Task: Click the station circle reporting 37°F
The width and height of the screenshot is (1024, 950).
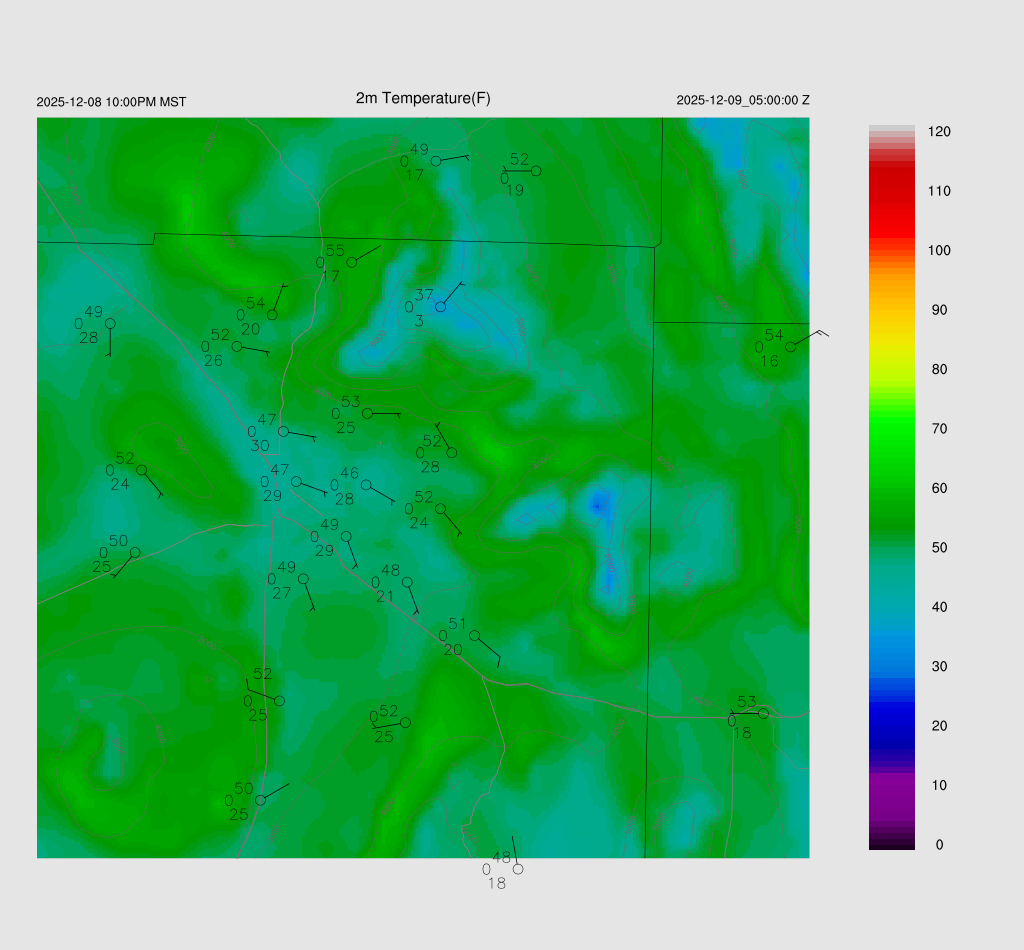Action: (x=440, y=306)
